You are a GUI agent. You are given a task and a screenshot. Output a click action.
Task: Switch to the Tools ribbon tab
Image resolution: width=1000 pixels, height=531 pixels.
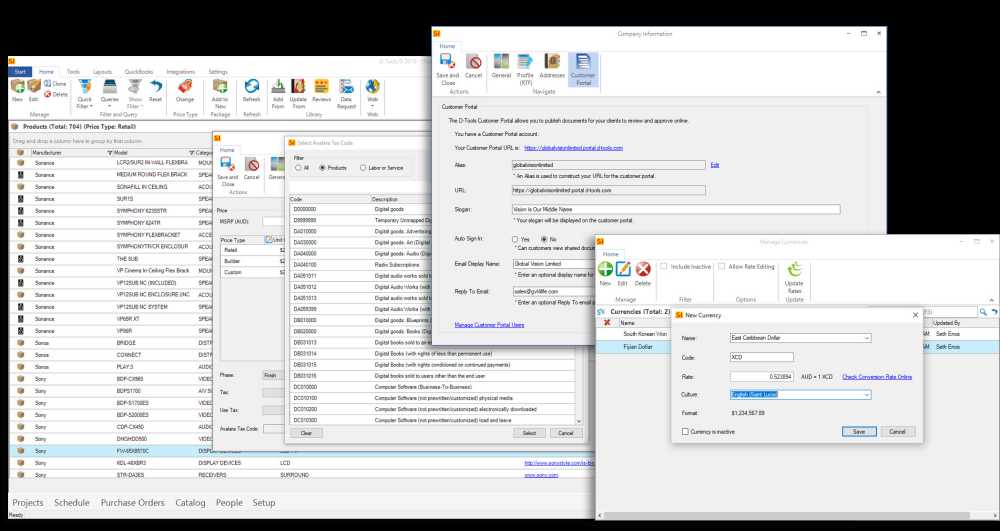point(73,72)
